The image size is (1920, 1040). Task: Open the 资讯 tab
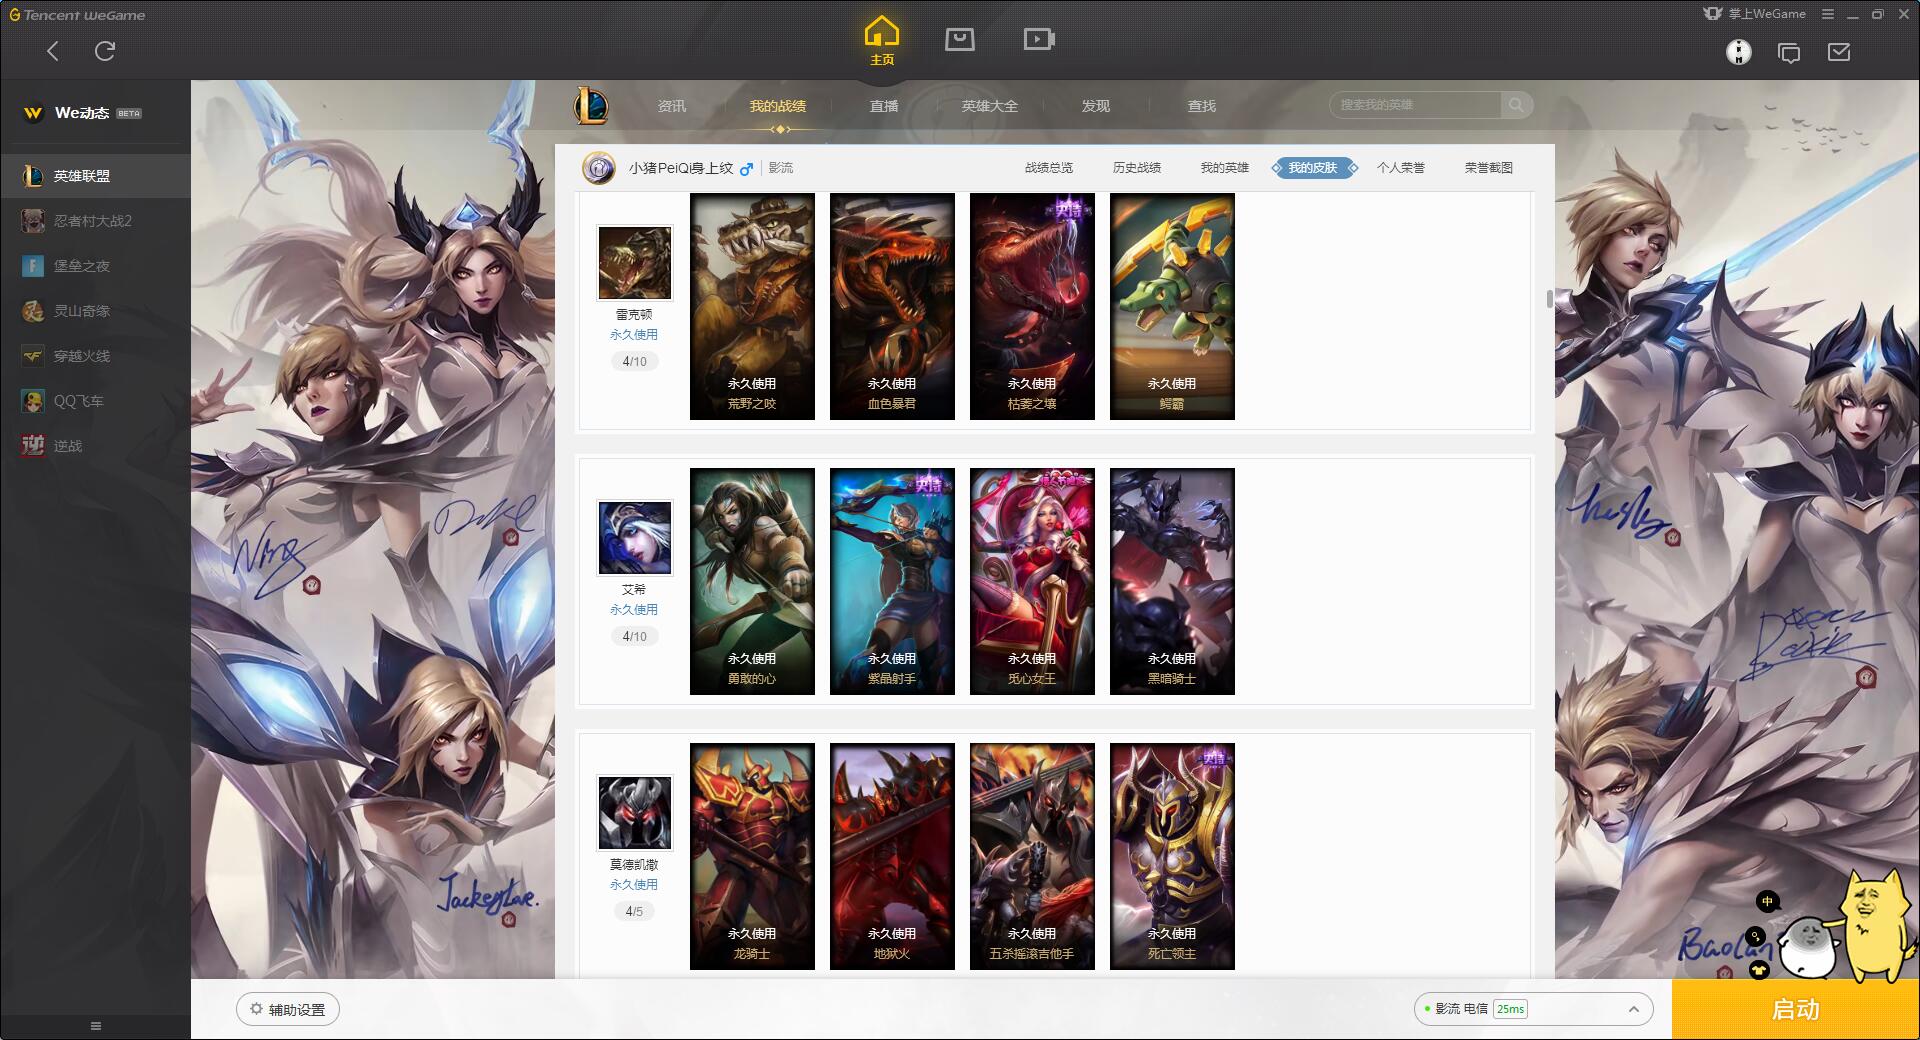(672, 106)
